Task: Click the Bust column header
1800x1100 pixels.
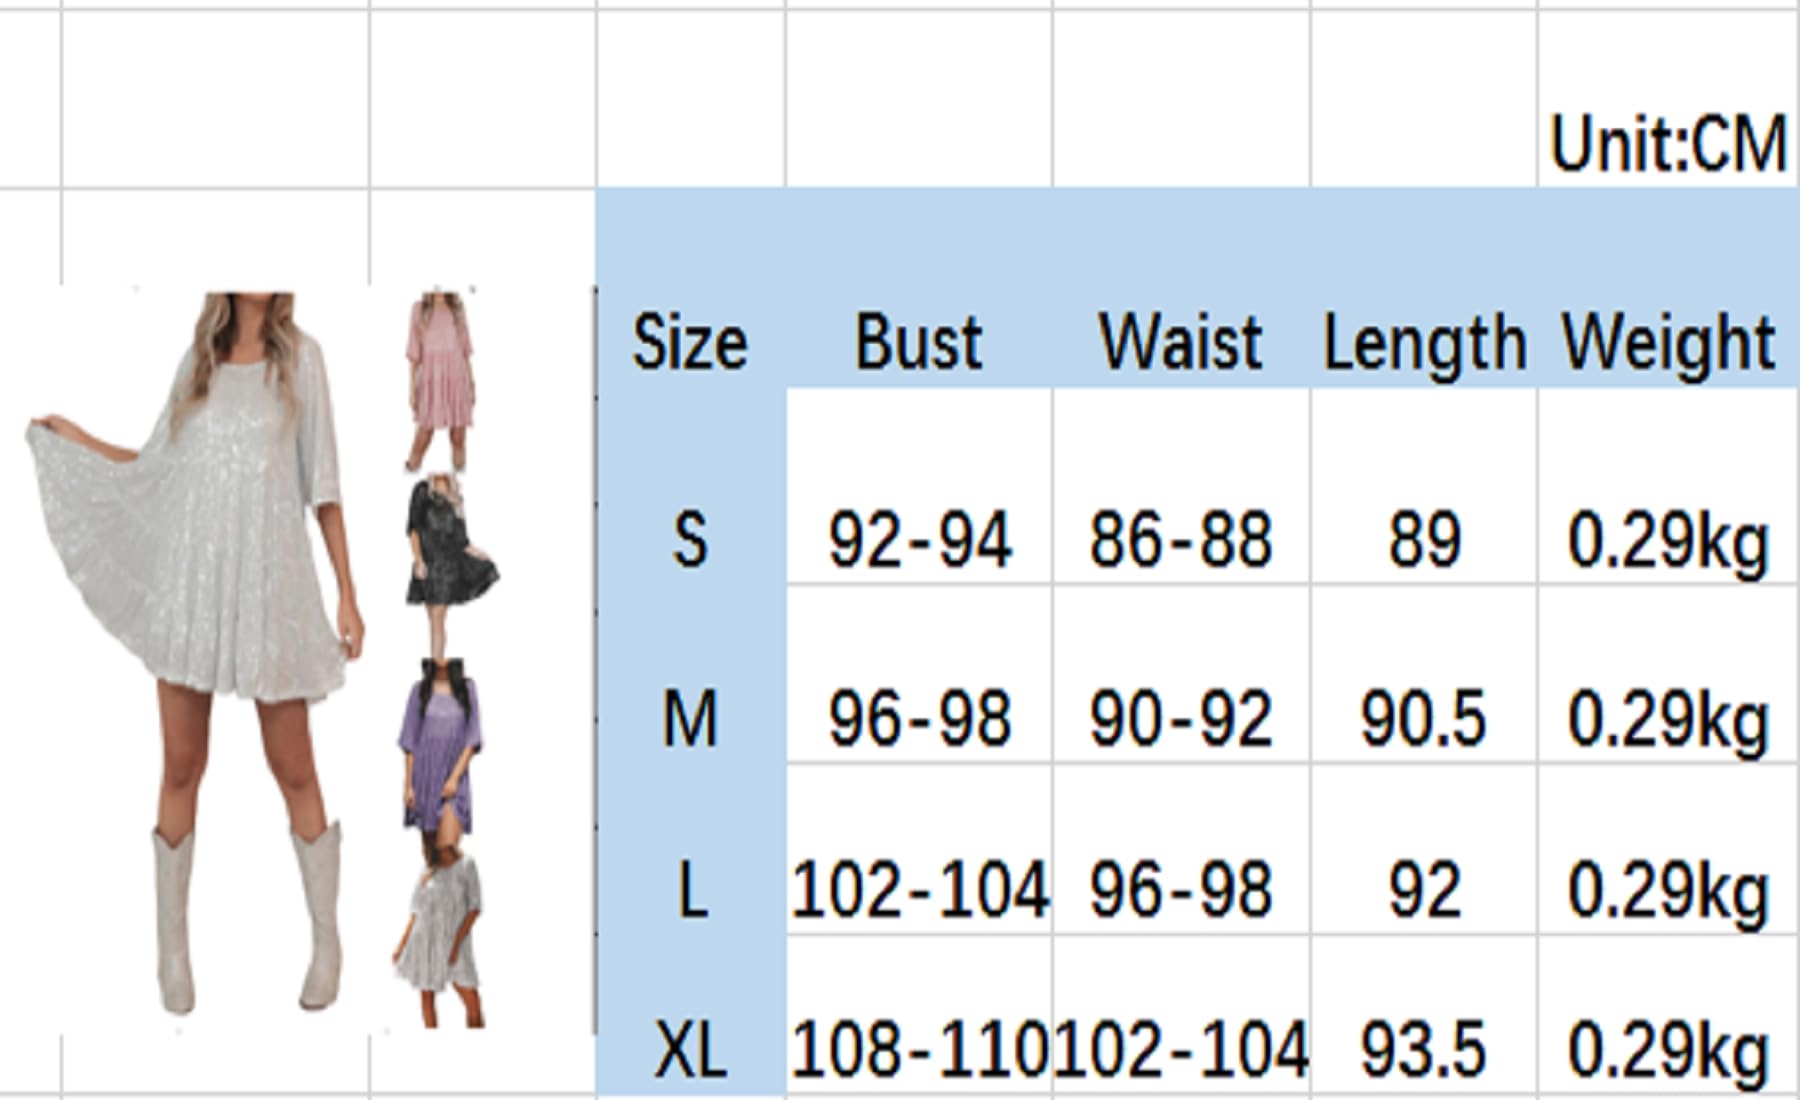Action: (x=919, y=343)
